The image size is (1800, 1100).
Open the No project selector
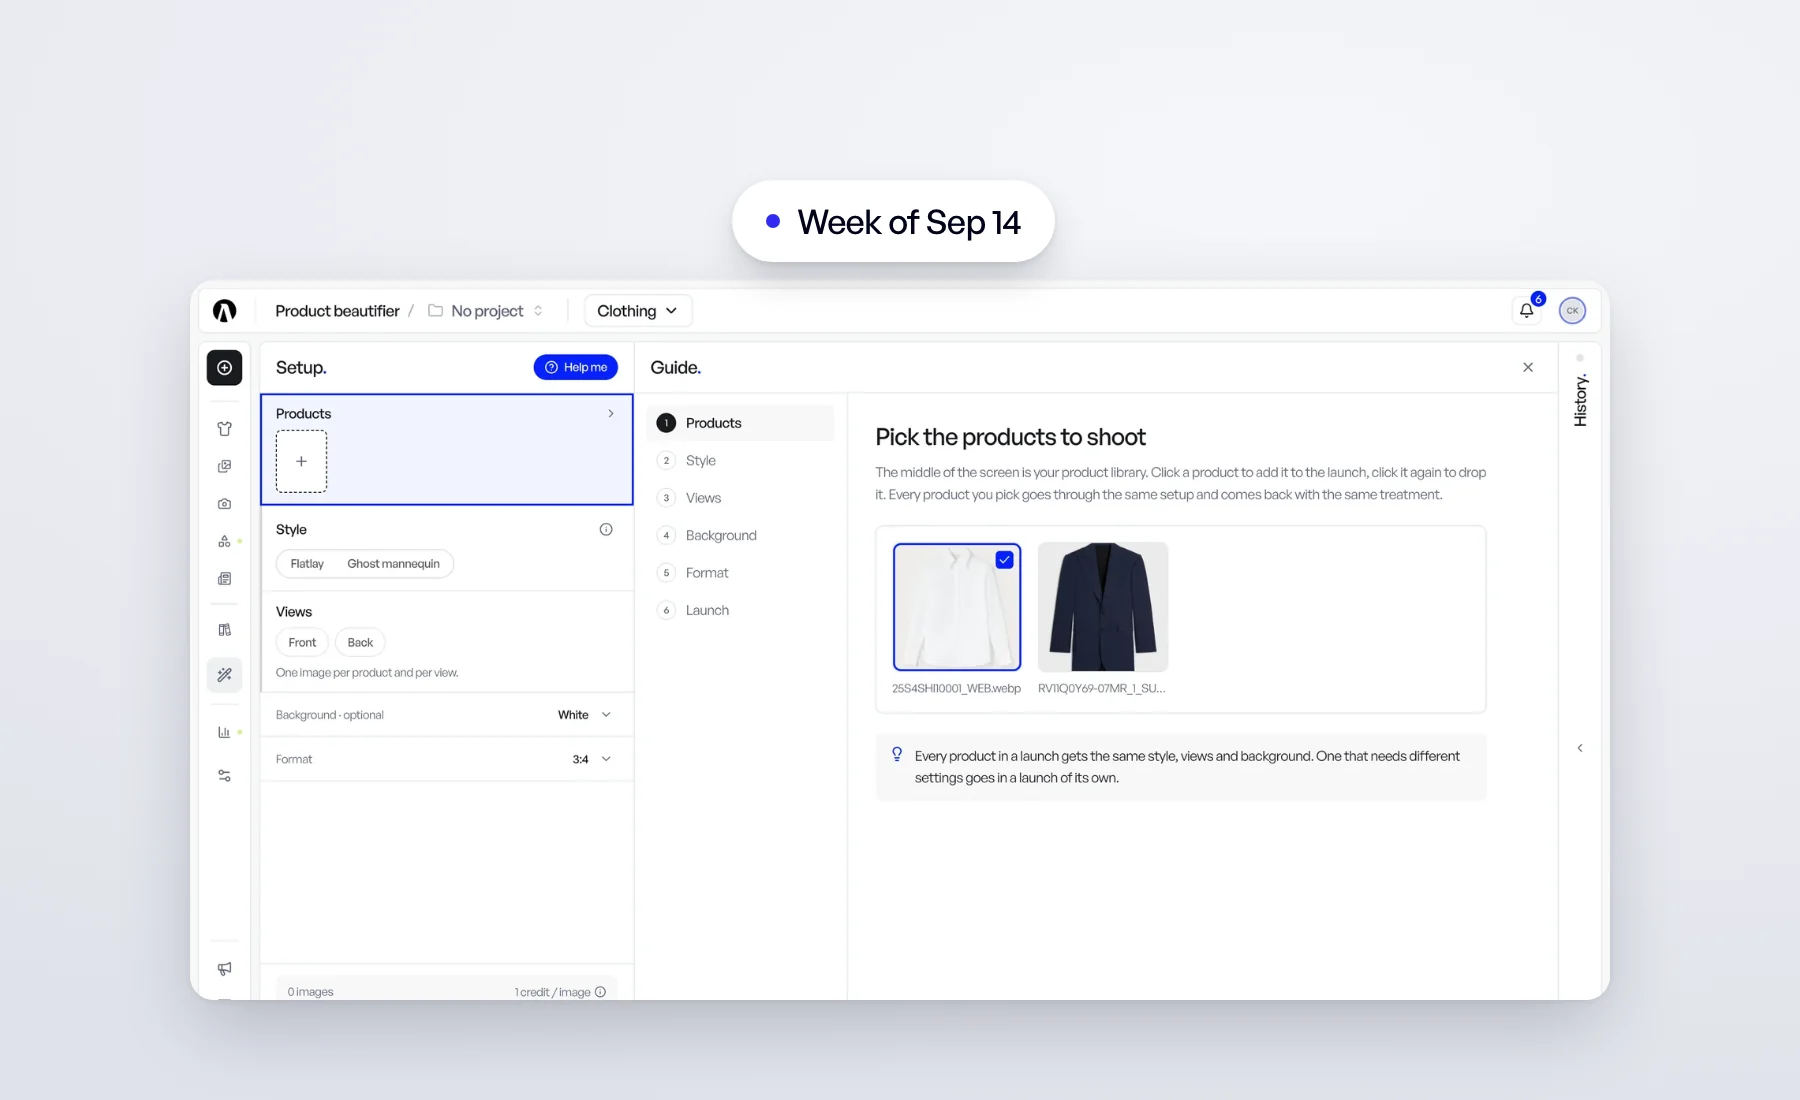click(x=487, y=311)
